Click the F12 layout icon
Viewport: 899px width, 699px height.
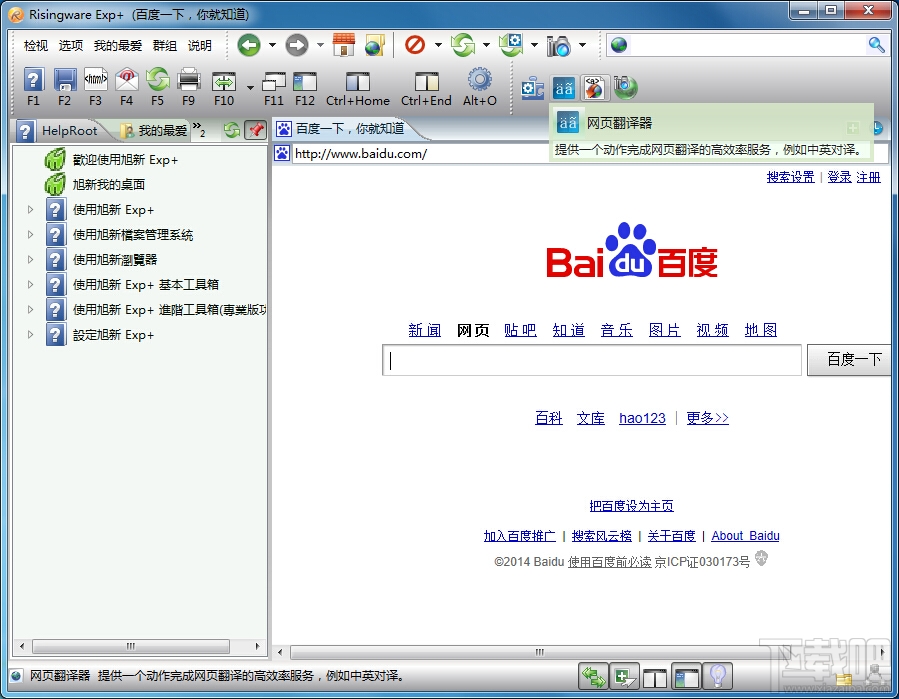pos(305,81)
